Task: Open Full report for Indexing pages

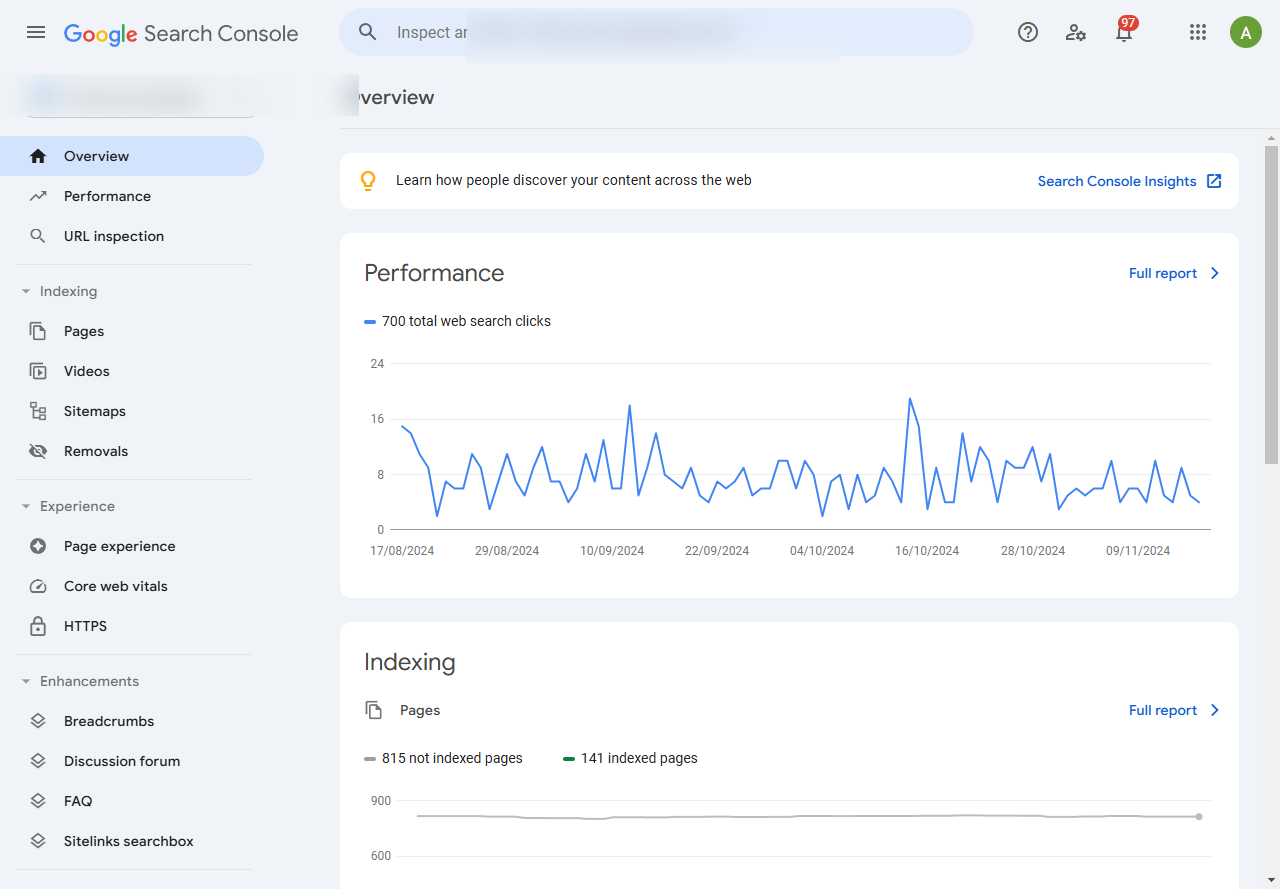Action: coord(1174,710)
